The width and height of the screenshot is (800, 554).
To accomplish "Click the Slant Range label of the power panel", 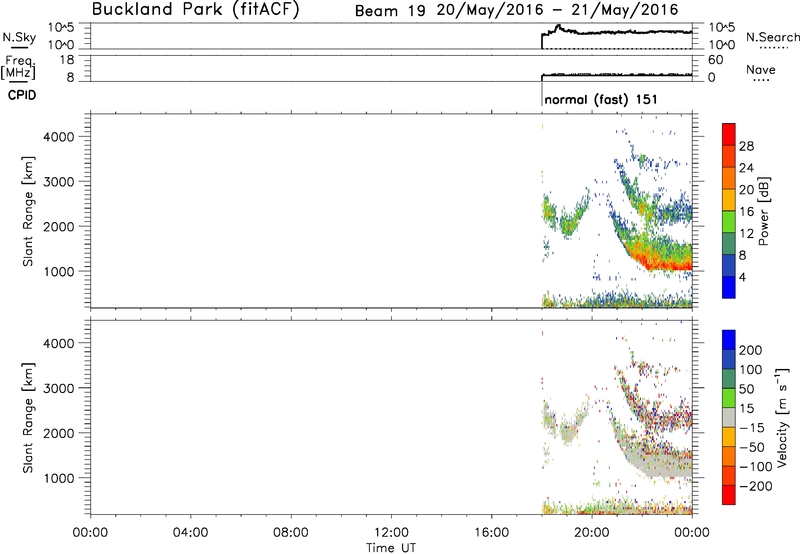I will [x=28, y=211].
